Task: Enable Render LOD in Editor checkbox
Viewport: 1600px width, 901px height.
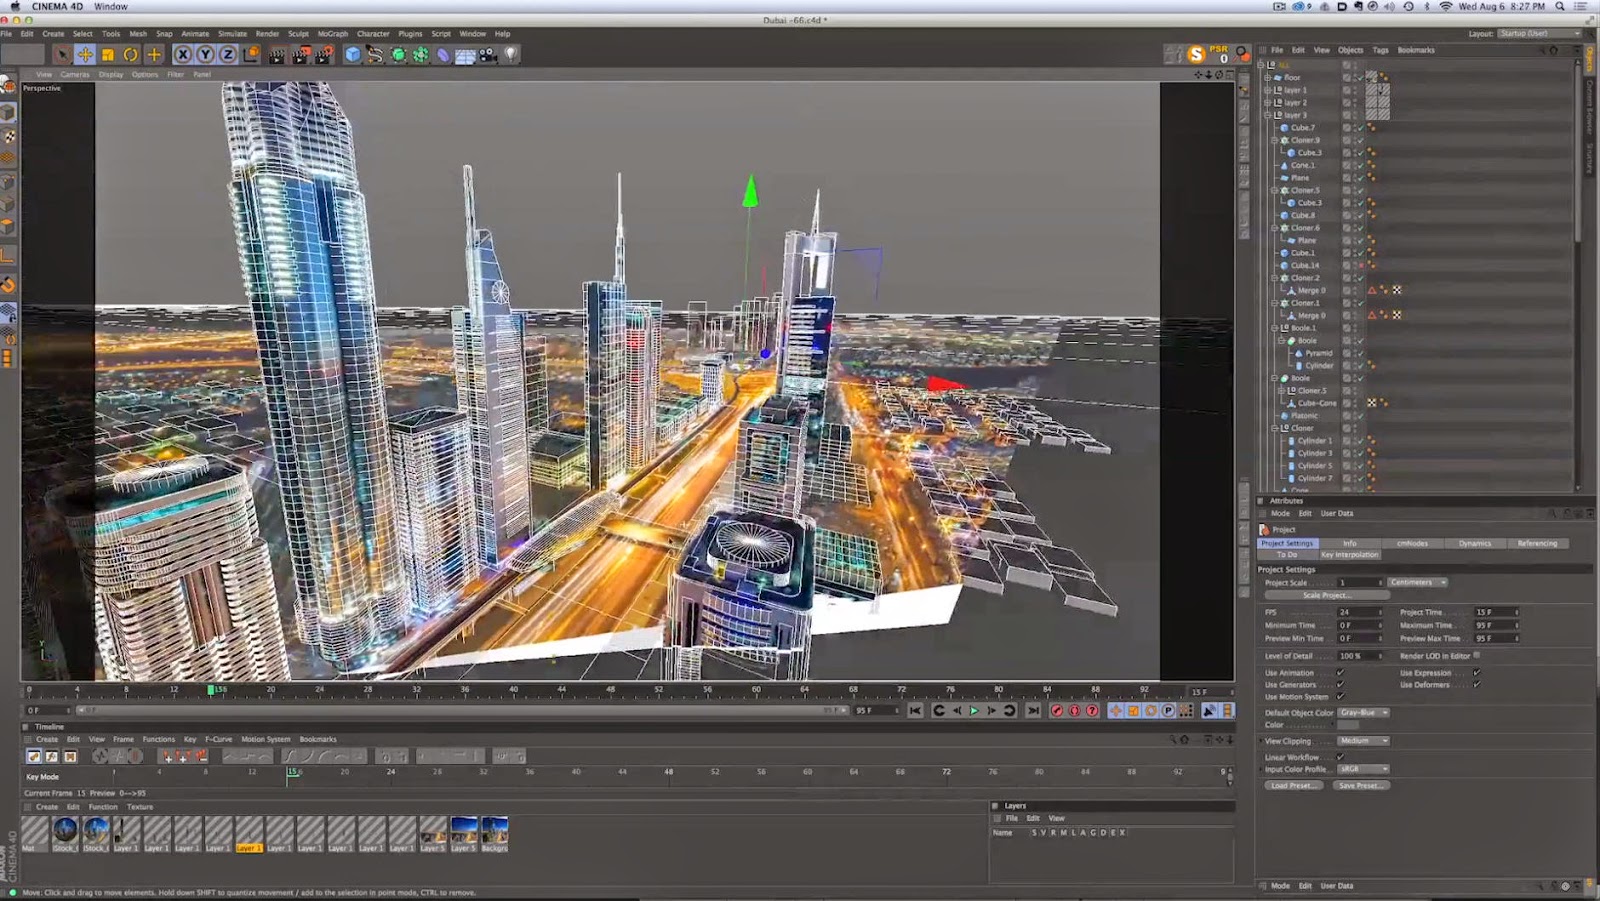Action: [1477, 656]
